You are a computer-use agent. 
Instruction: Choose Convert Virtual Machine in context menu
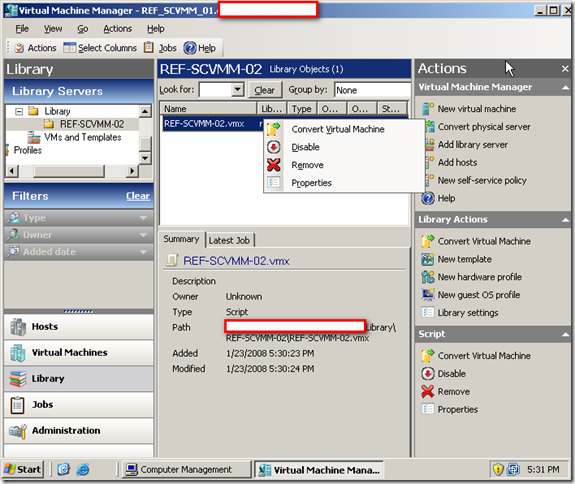(344, 129)
